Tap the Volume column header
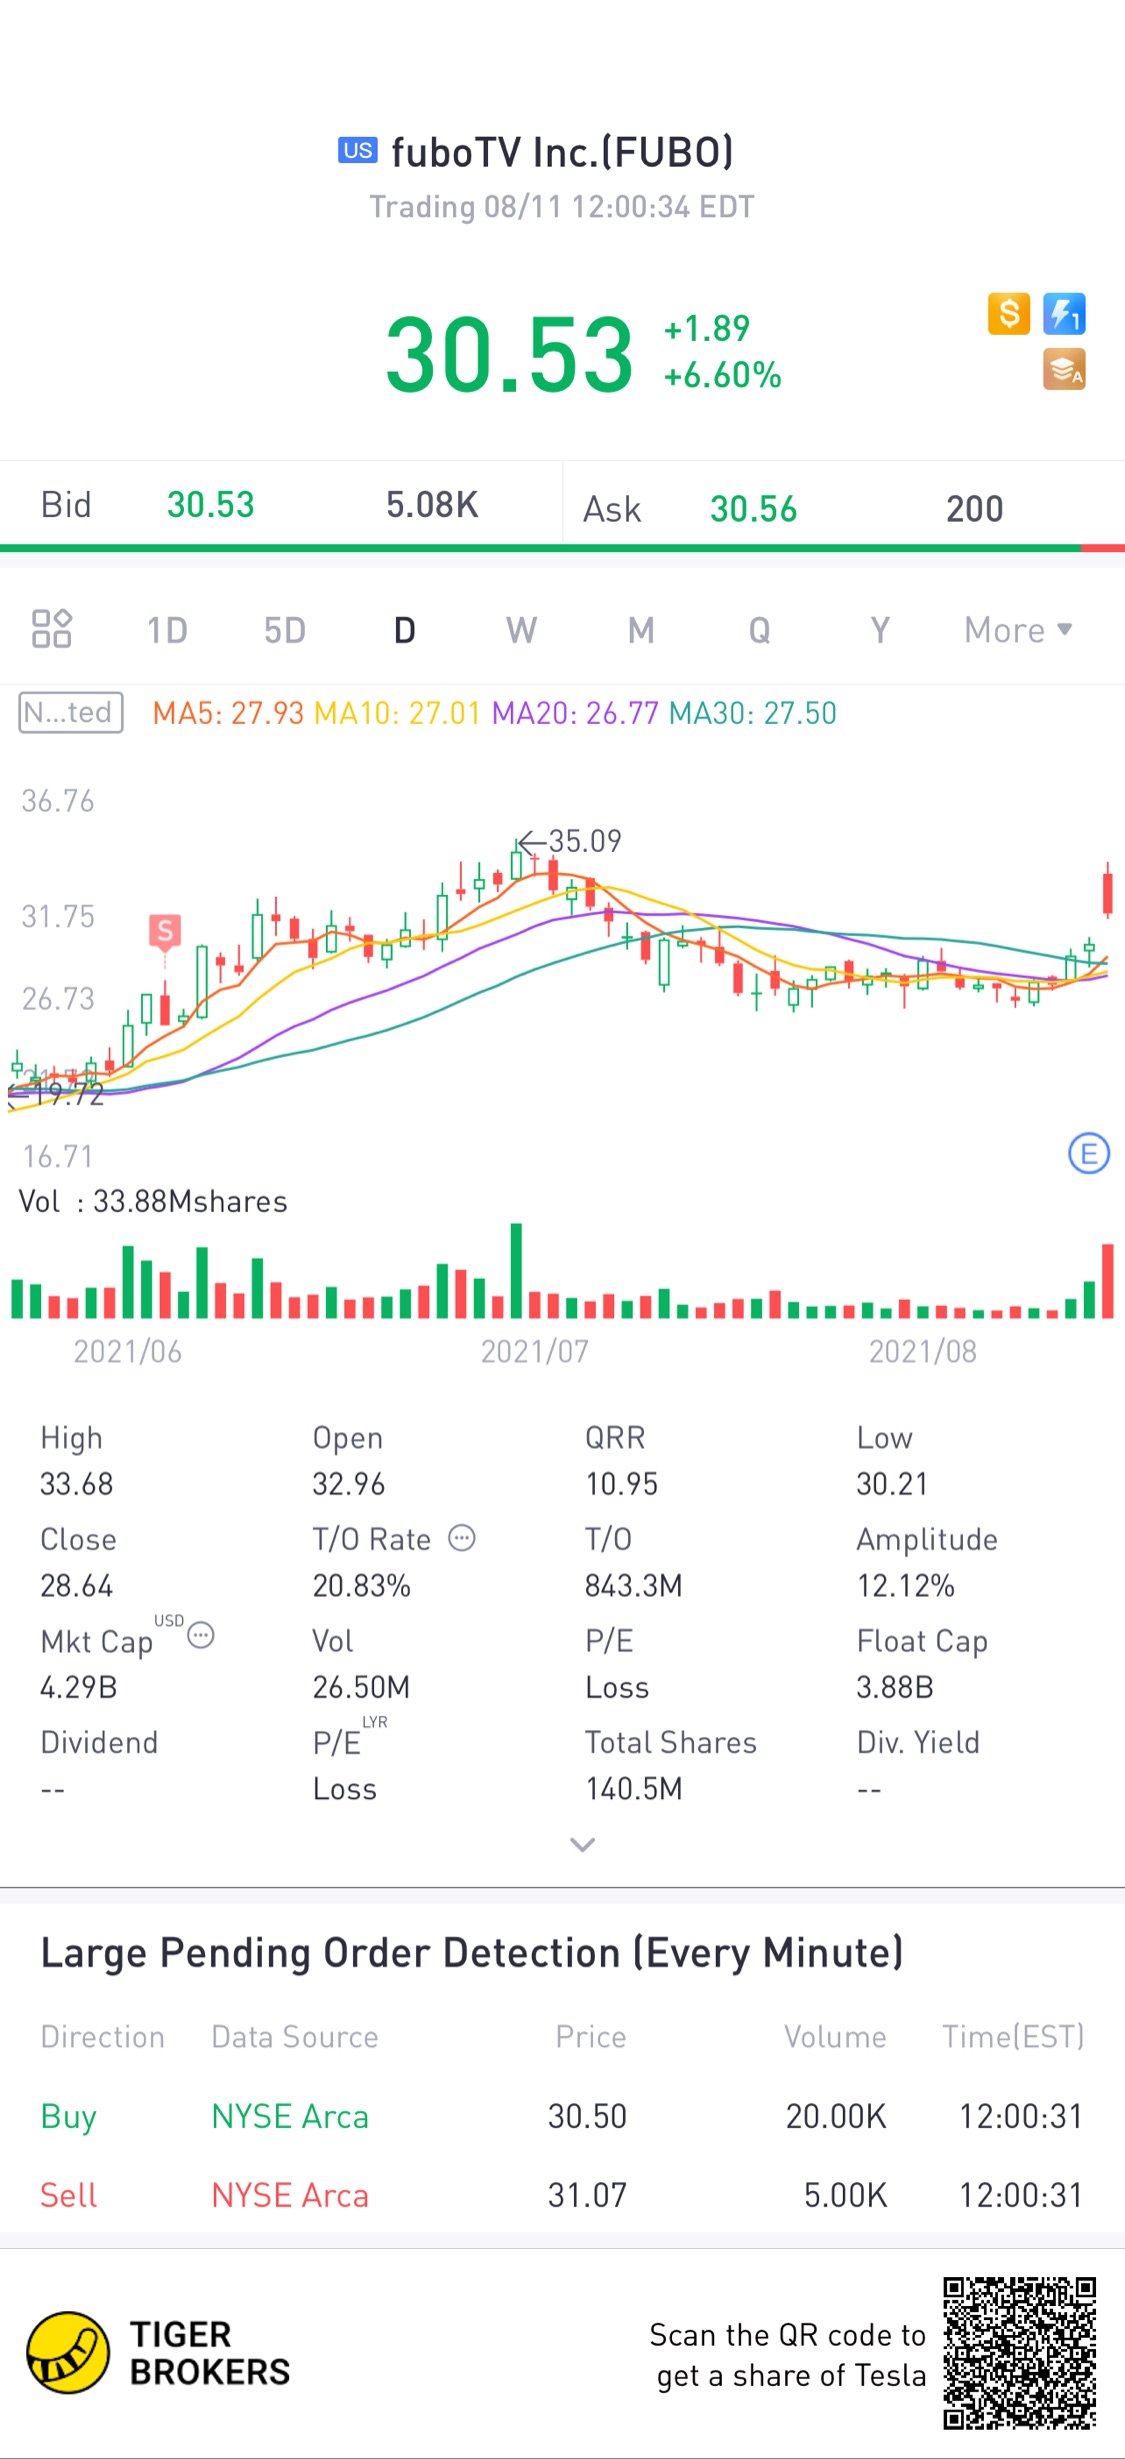Screen dimensions: 1125x2459 pyautogui.click(x=835, y=2037)
